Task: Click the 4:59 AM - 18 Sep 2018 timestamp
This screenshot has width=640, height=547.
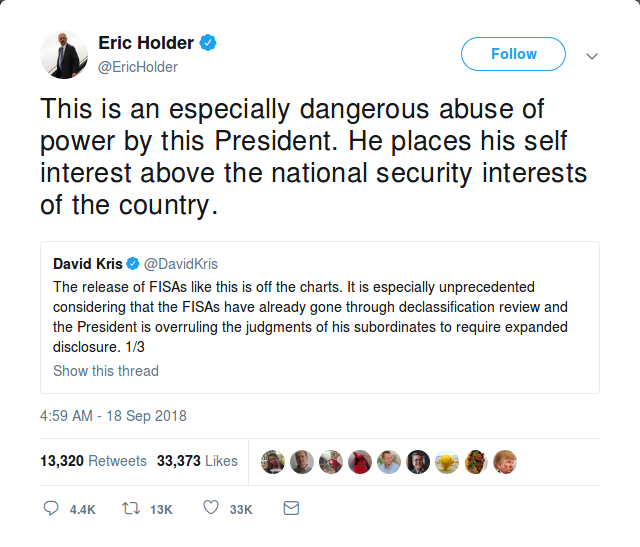Action: (x=113, y=416)
